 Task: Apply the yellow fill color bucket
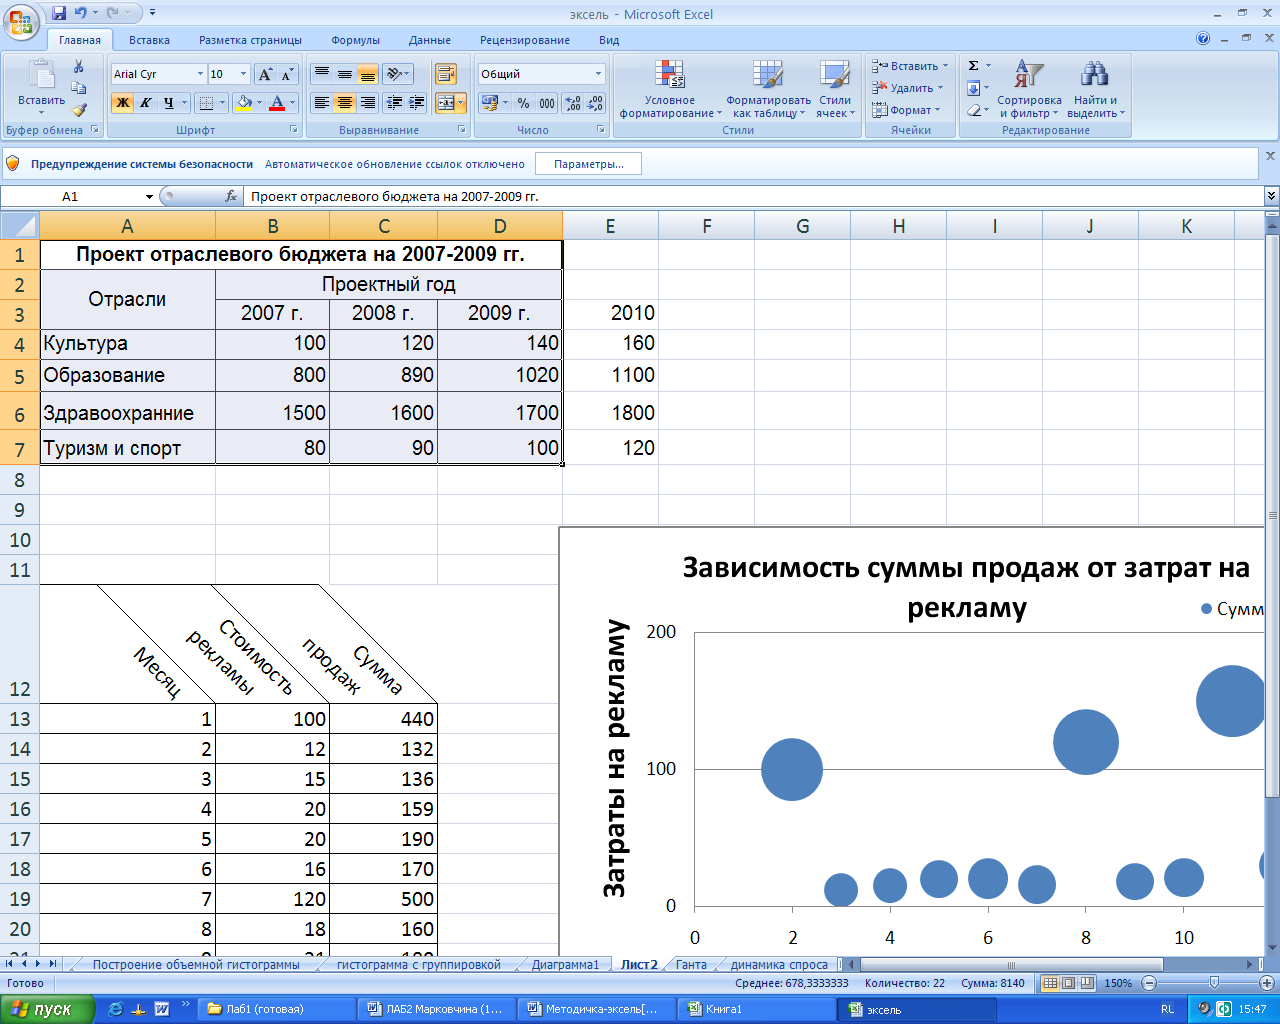244,102
